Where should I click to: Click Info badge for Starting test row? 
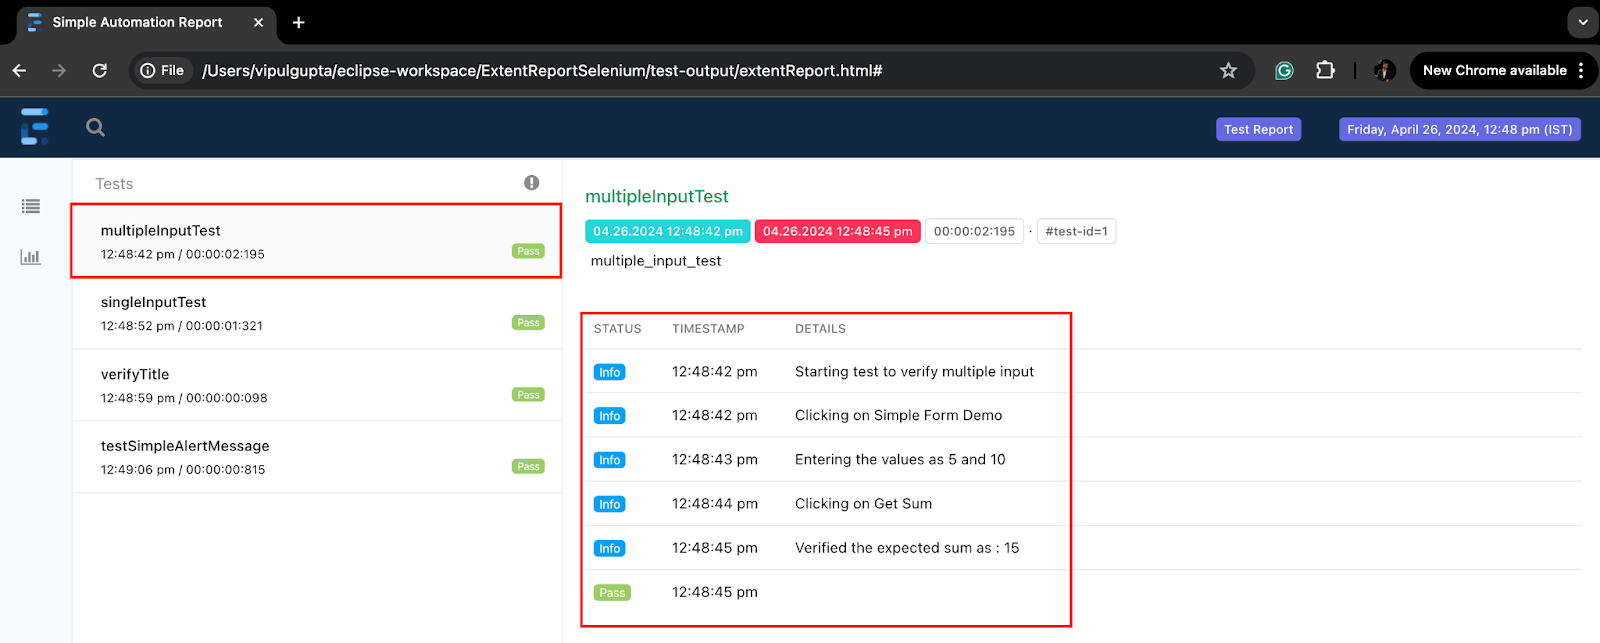click(x=609, y=372)
